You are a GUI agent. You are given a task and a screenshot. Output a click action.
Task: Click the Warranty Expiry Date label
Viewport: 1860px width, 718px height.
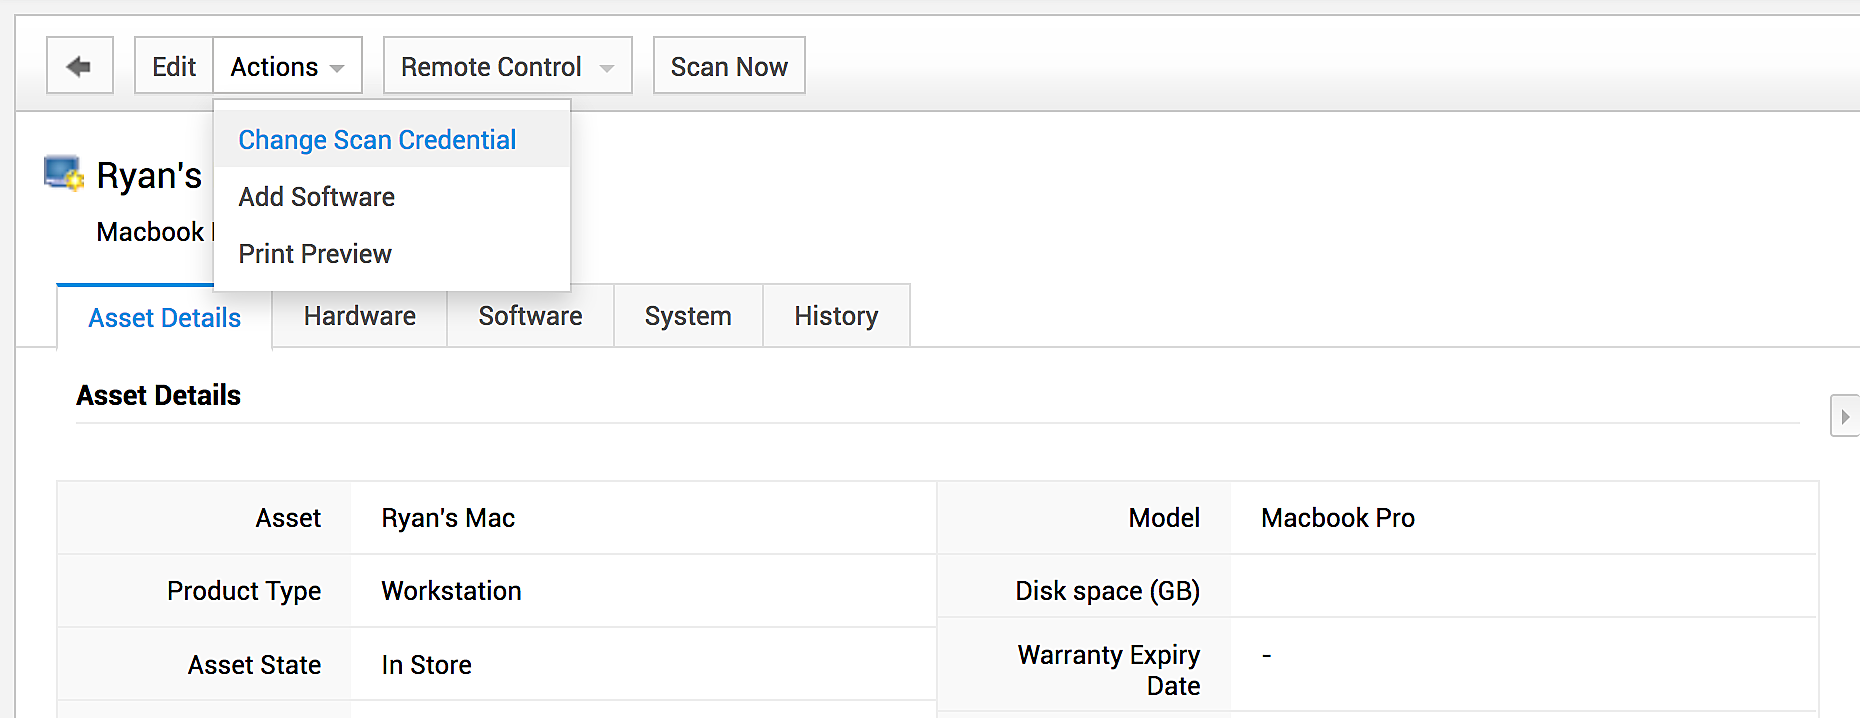point(1109,670)
